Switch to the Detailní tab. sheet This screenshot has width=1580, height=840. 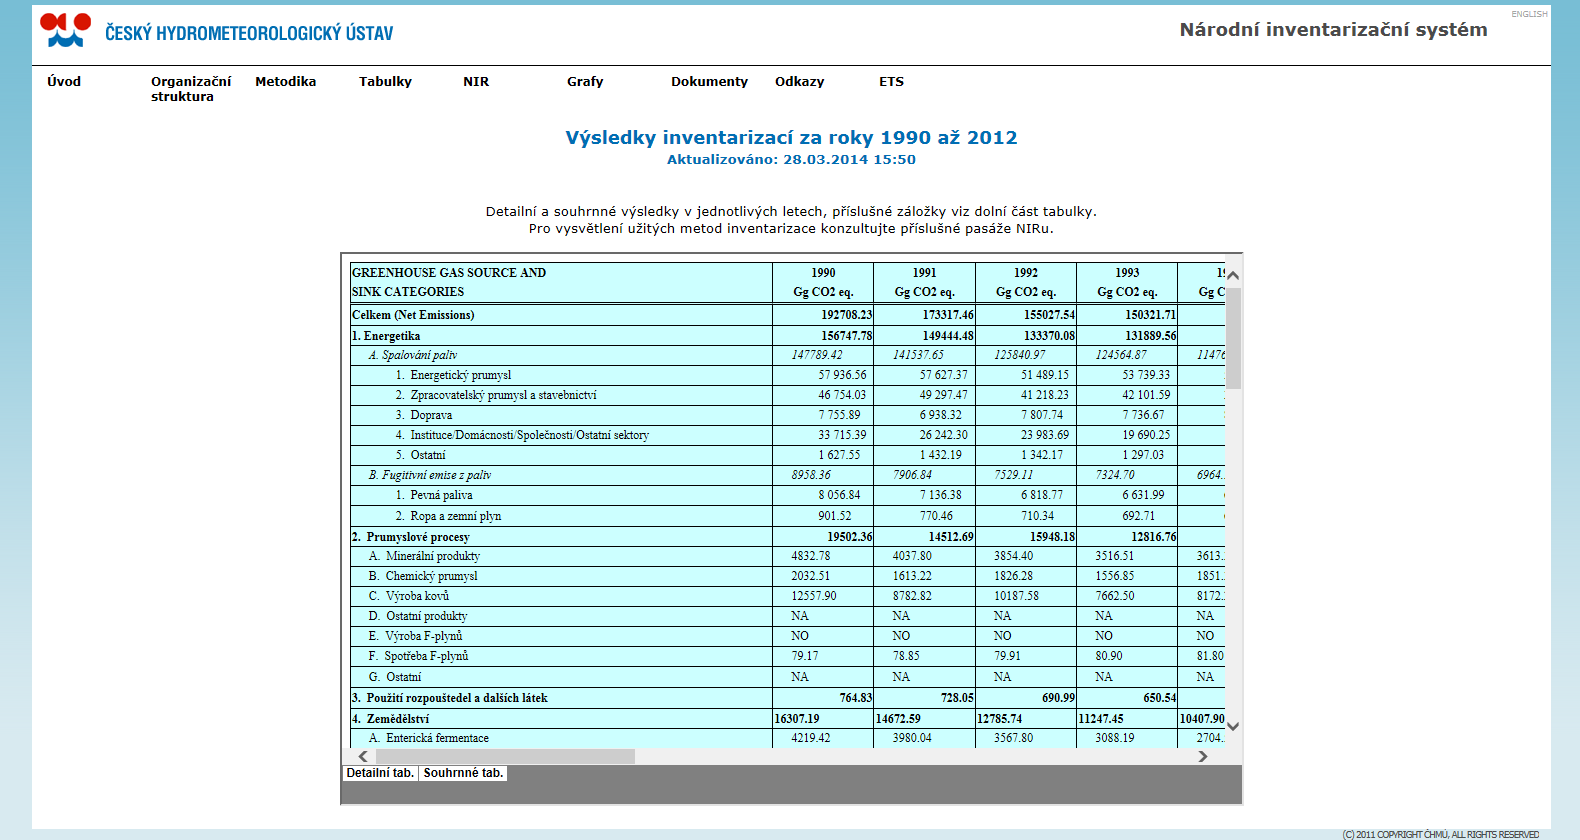coord(380,773)
